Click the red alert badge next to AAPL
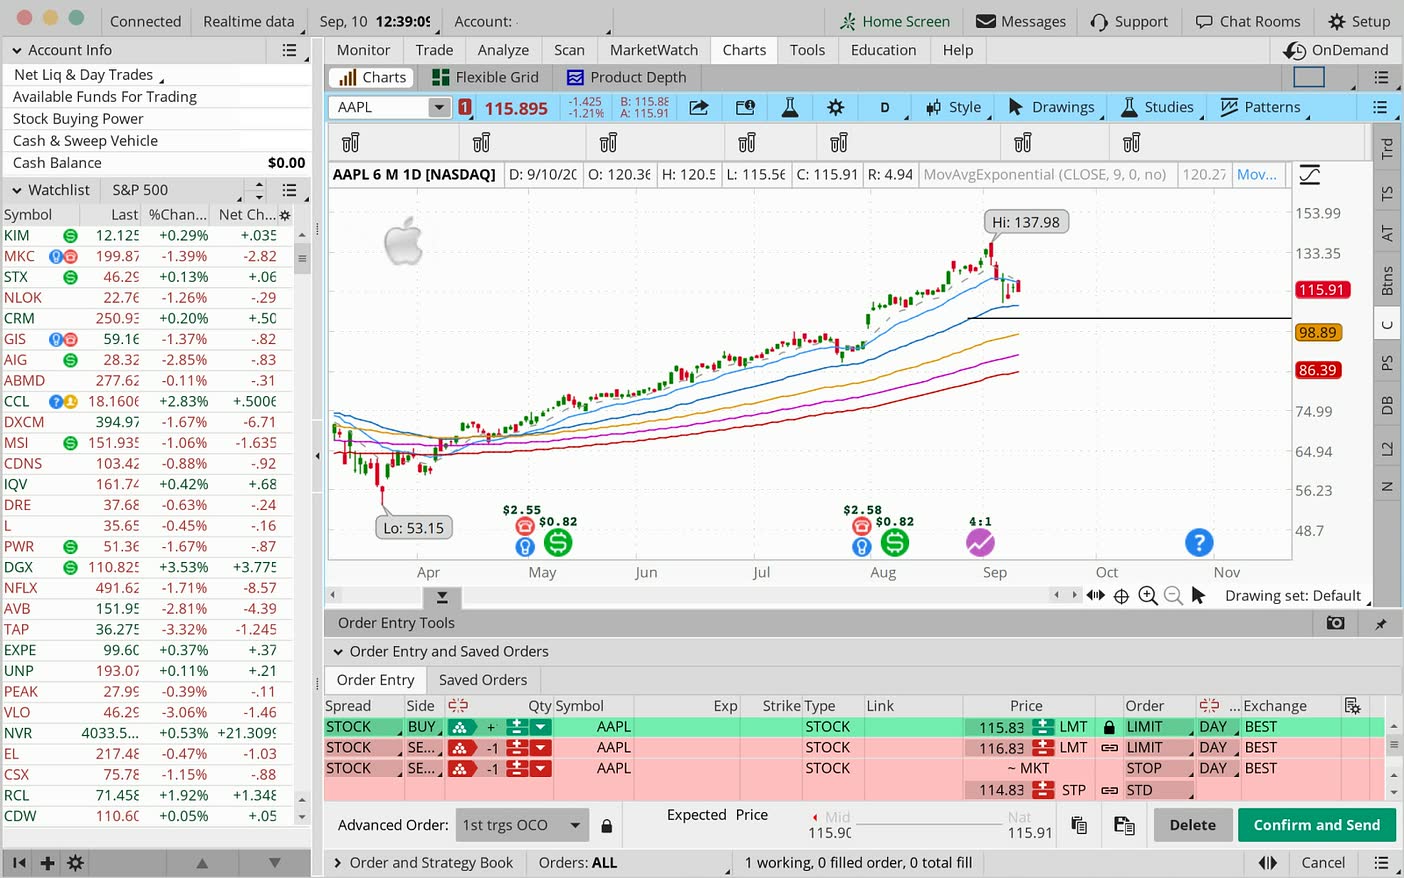Viewport: 1404px width, 878px height. [465, 108]
